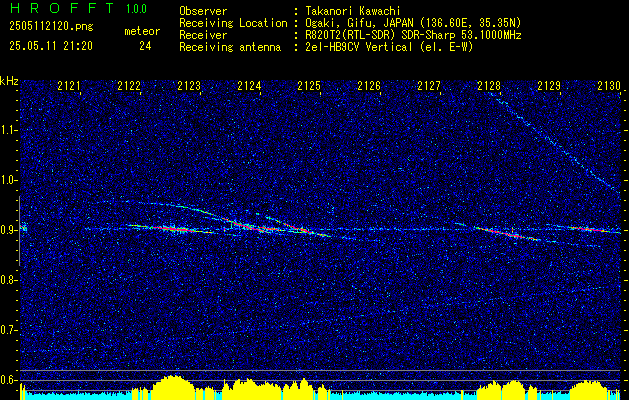Click the 2125 time marker
This screenshot has width=629, height=400.
pos(309,86)
